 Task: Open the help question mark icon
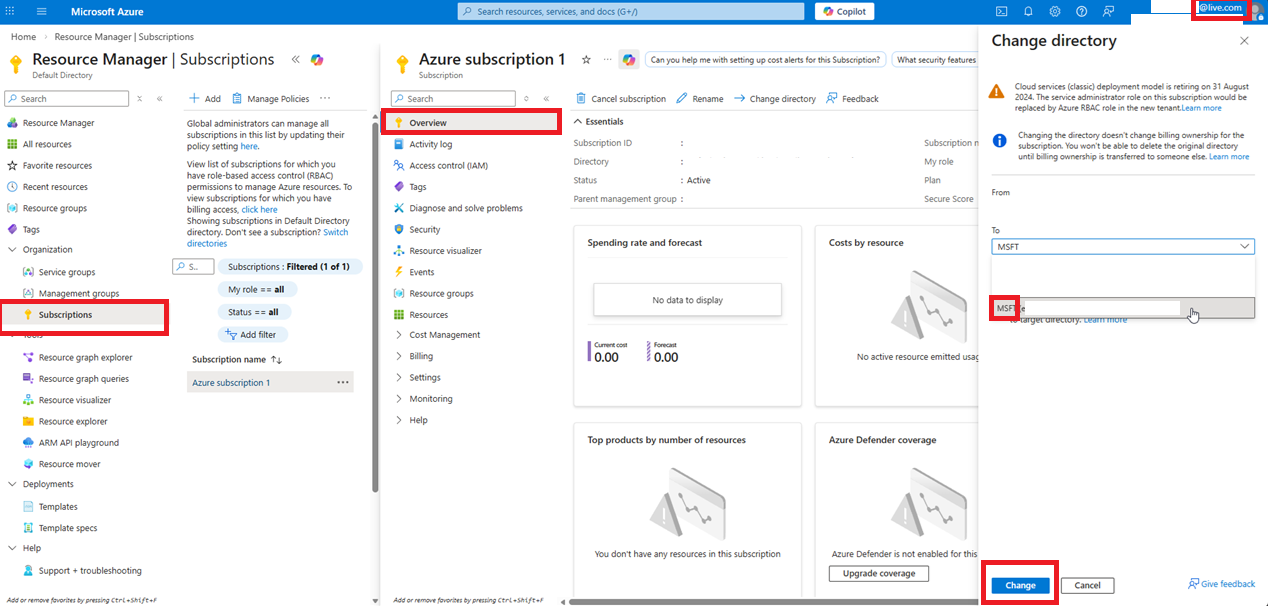[1082, 11]
